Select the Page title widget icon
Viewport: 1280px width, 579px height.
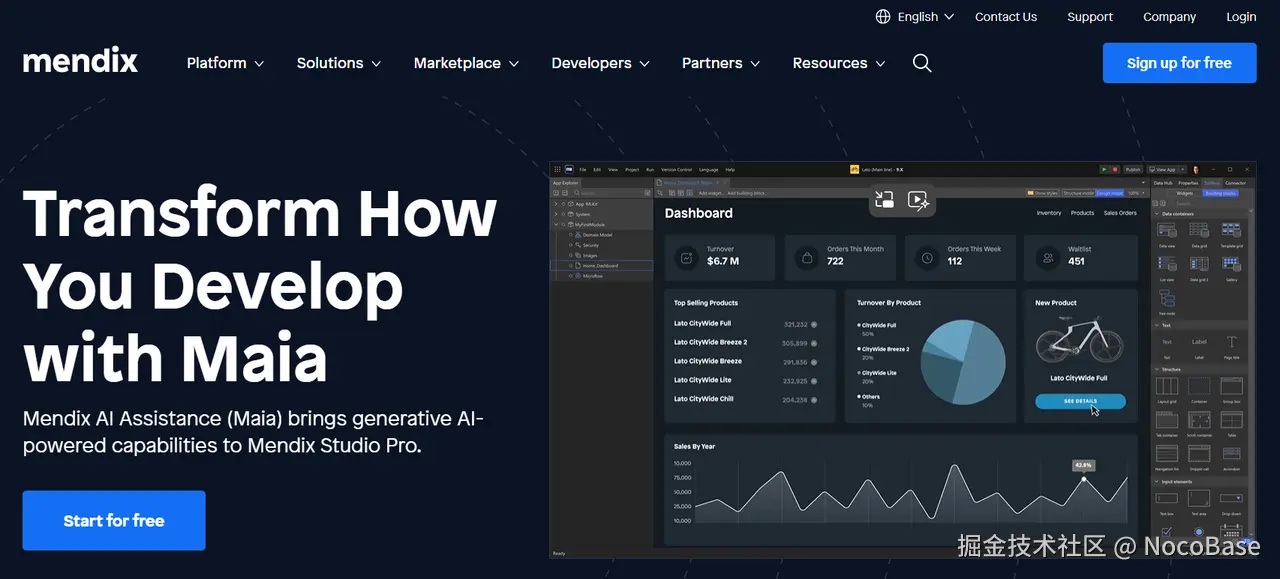(x=1232, y=342)
